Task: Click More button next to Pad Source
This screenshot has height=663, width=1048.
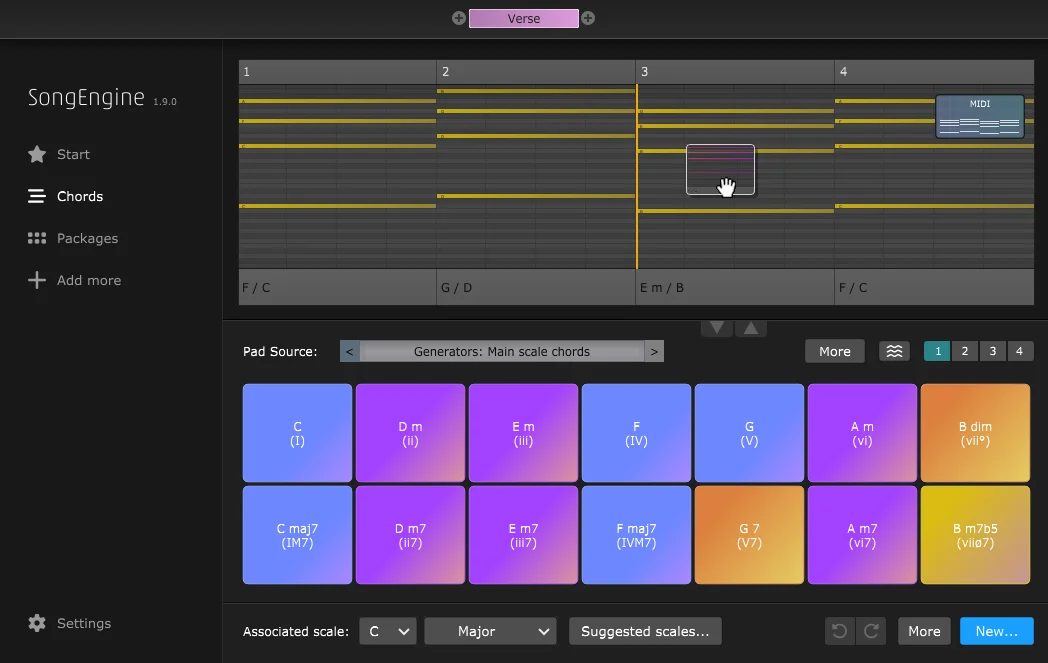Action: coord(835,352)
